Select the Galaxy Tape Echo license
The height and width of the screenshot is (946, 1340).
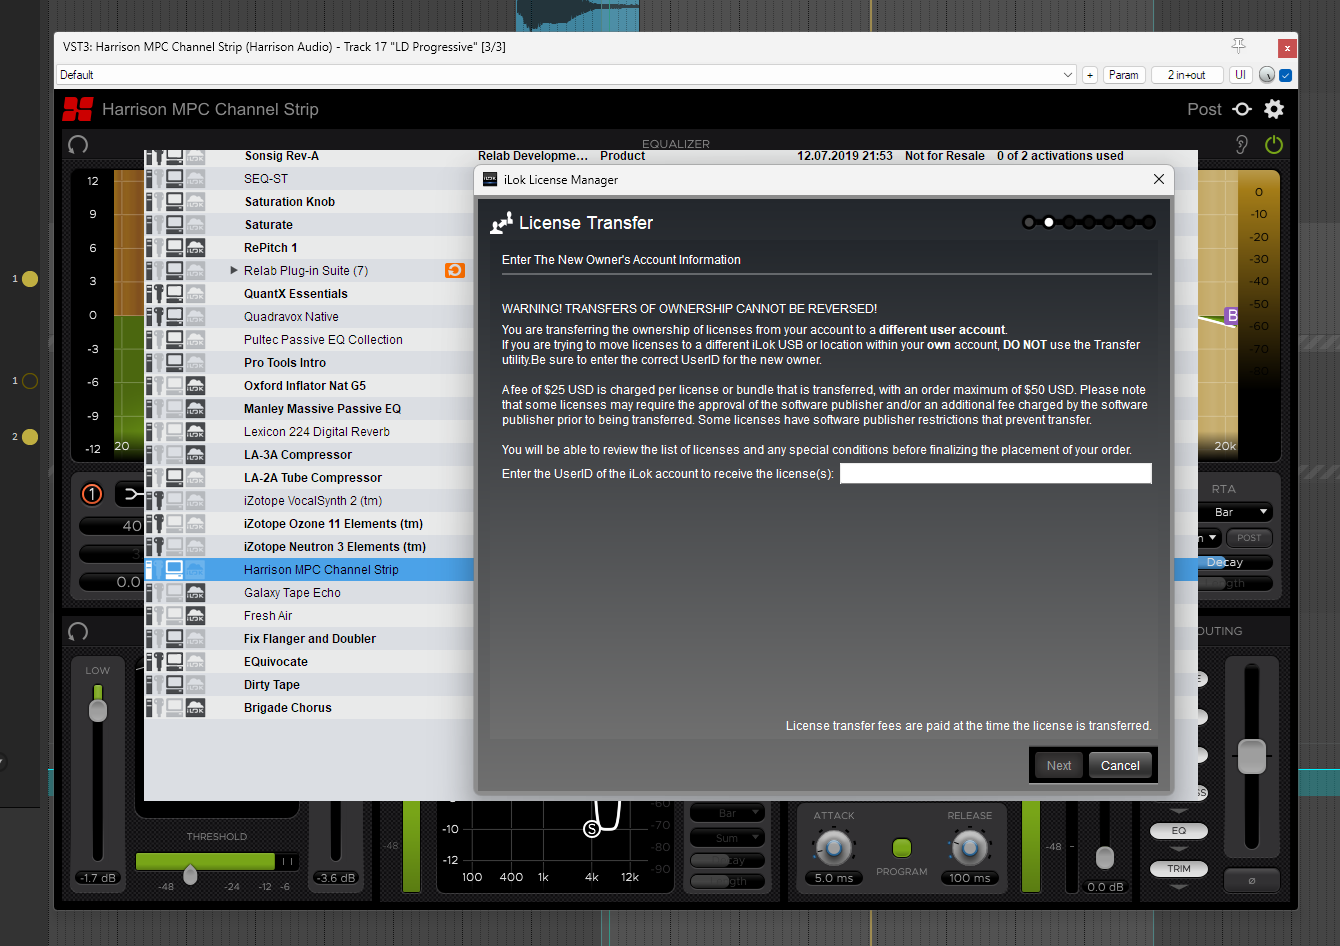point(309,592)
